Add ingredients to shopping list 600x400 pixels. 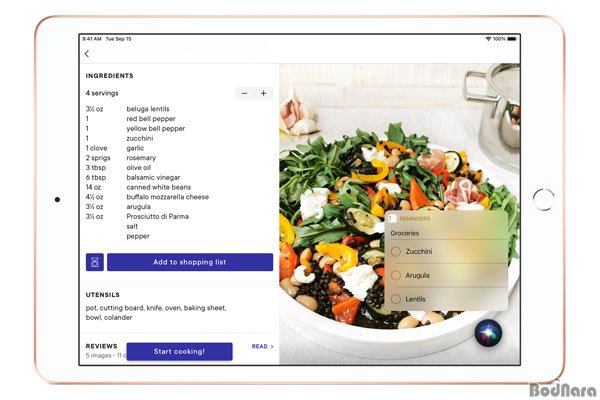(x=190, y=262)
